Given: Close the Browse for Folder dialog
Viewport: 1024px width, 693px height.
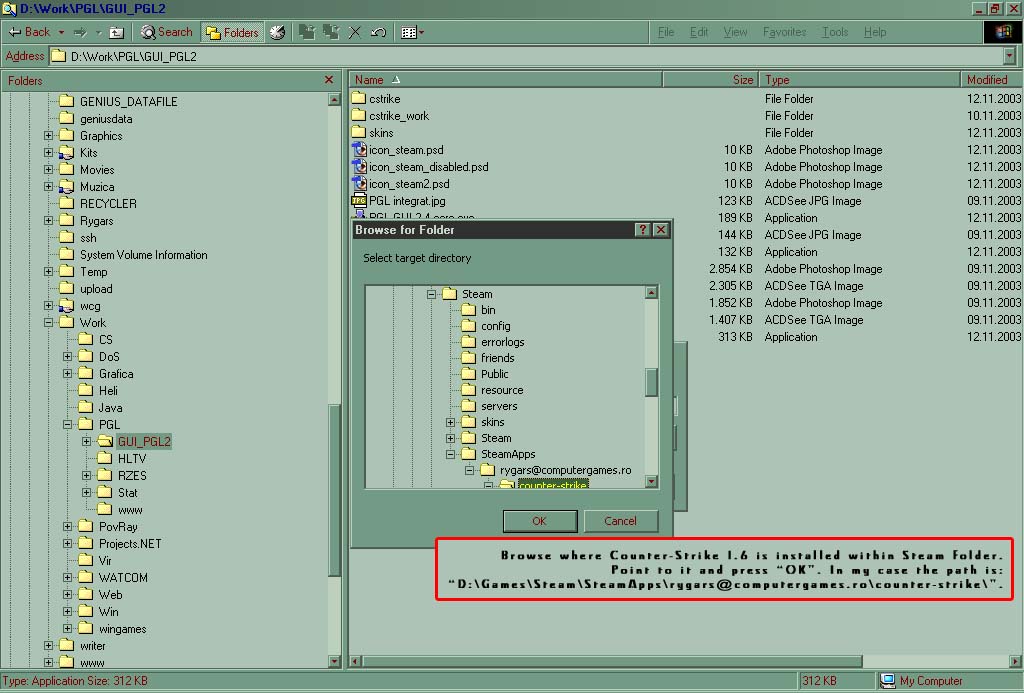Looking at the screenshot, I should [x=661, y=230].
